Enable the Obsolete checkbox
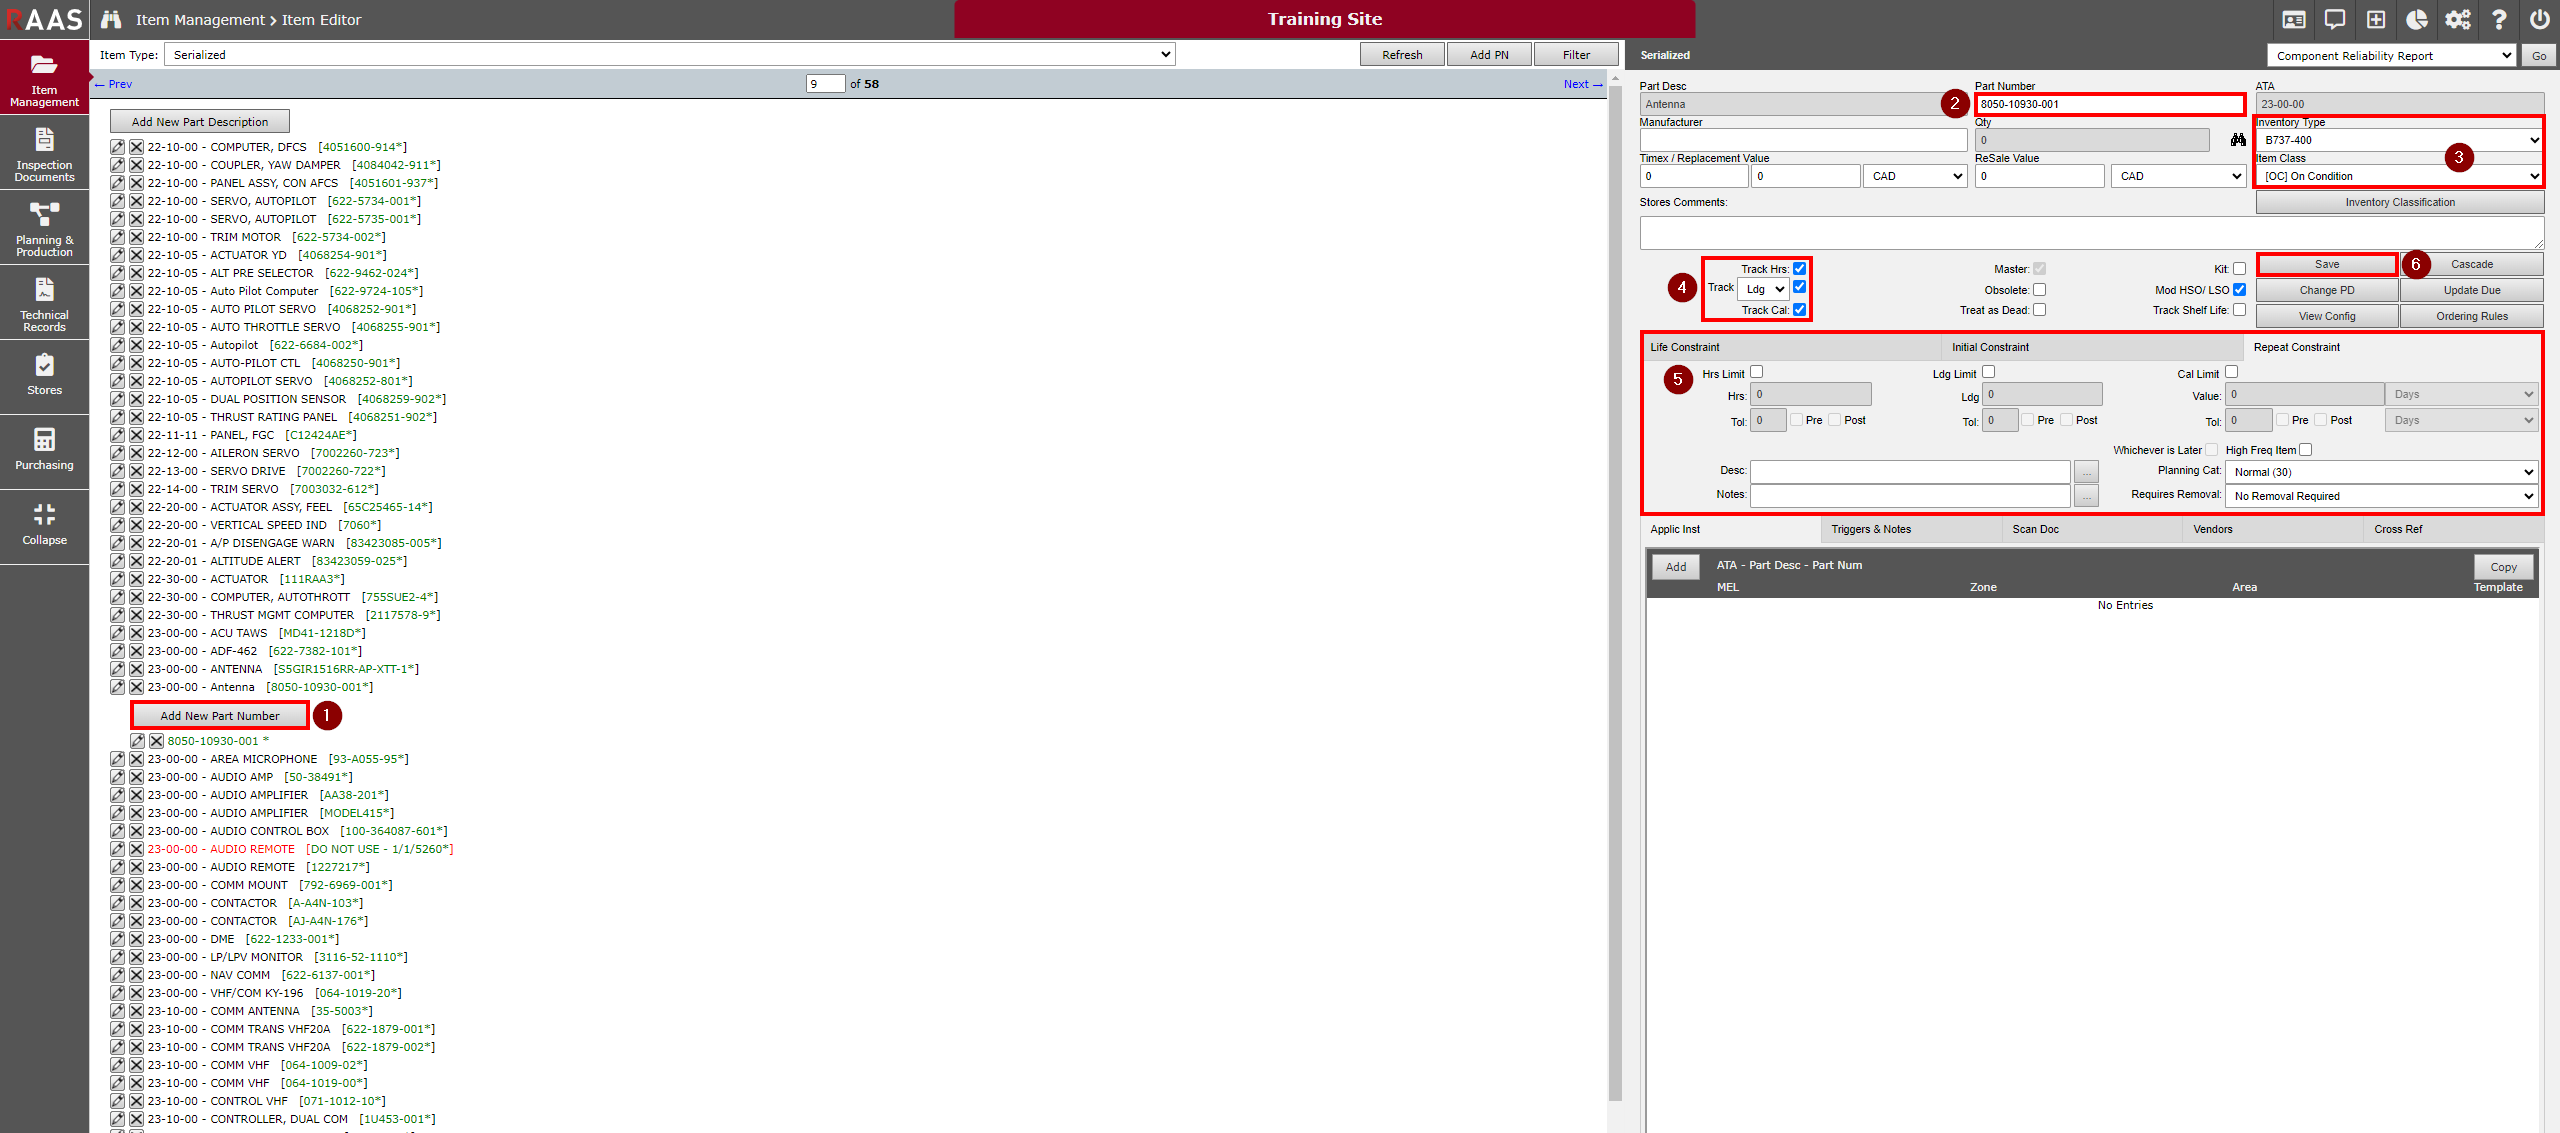 (x=2039, y=290)
